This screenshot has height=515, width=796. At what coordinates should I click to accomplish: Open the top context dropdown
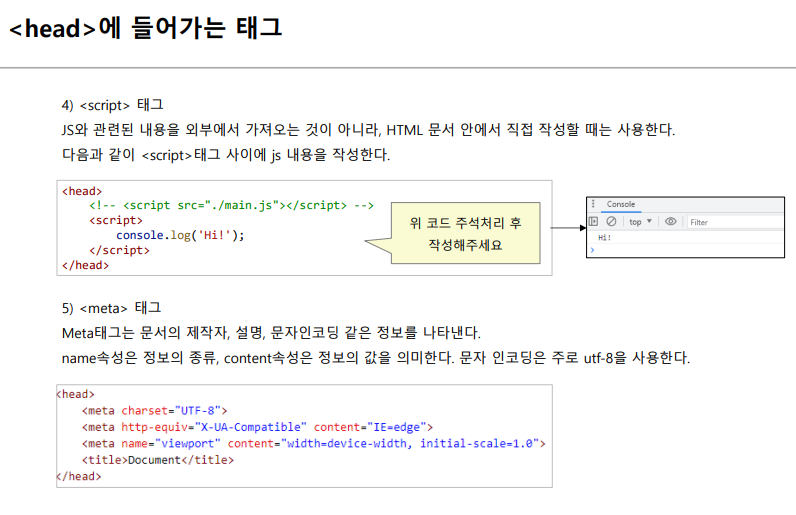click(640, 222)
